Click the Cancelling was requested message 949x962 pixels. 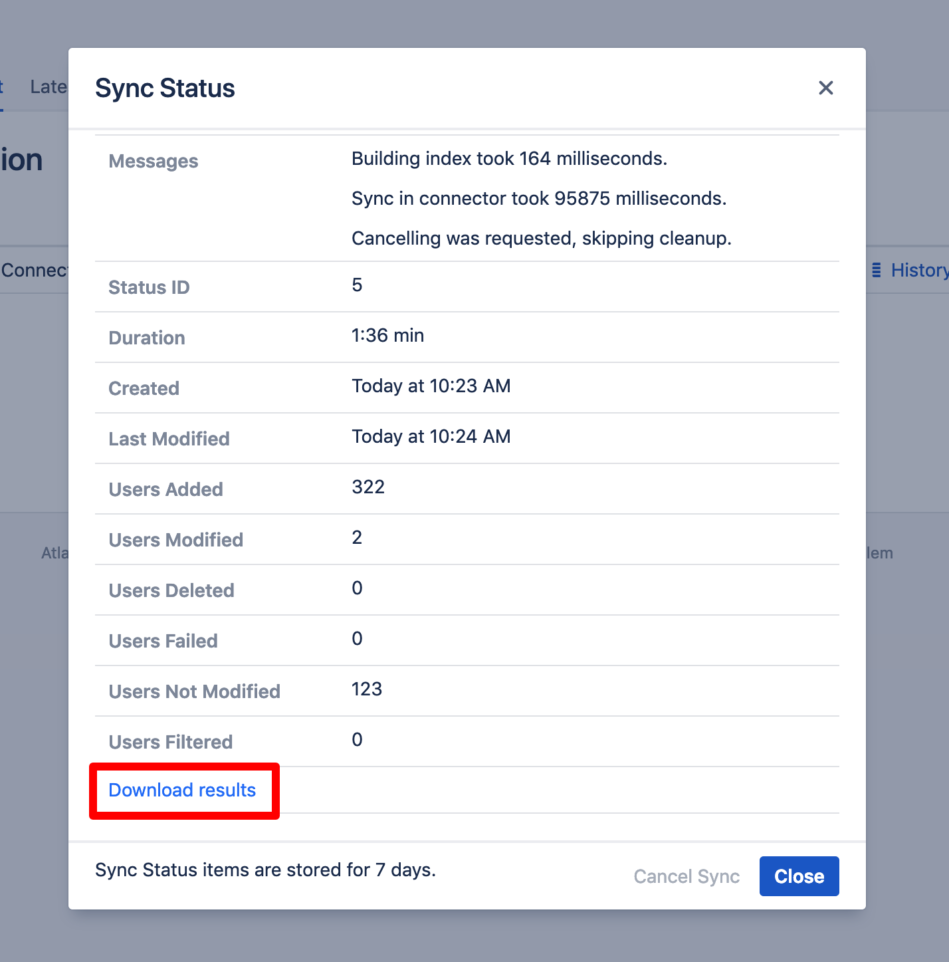[x=542, y=238]
